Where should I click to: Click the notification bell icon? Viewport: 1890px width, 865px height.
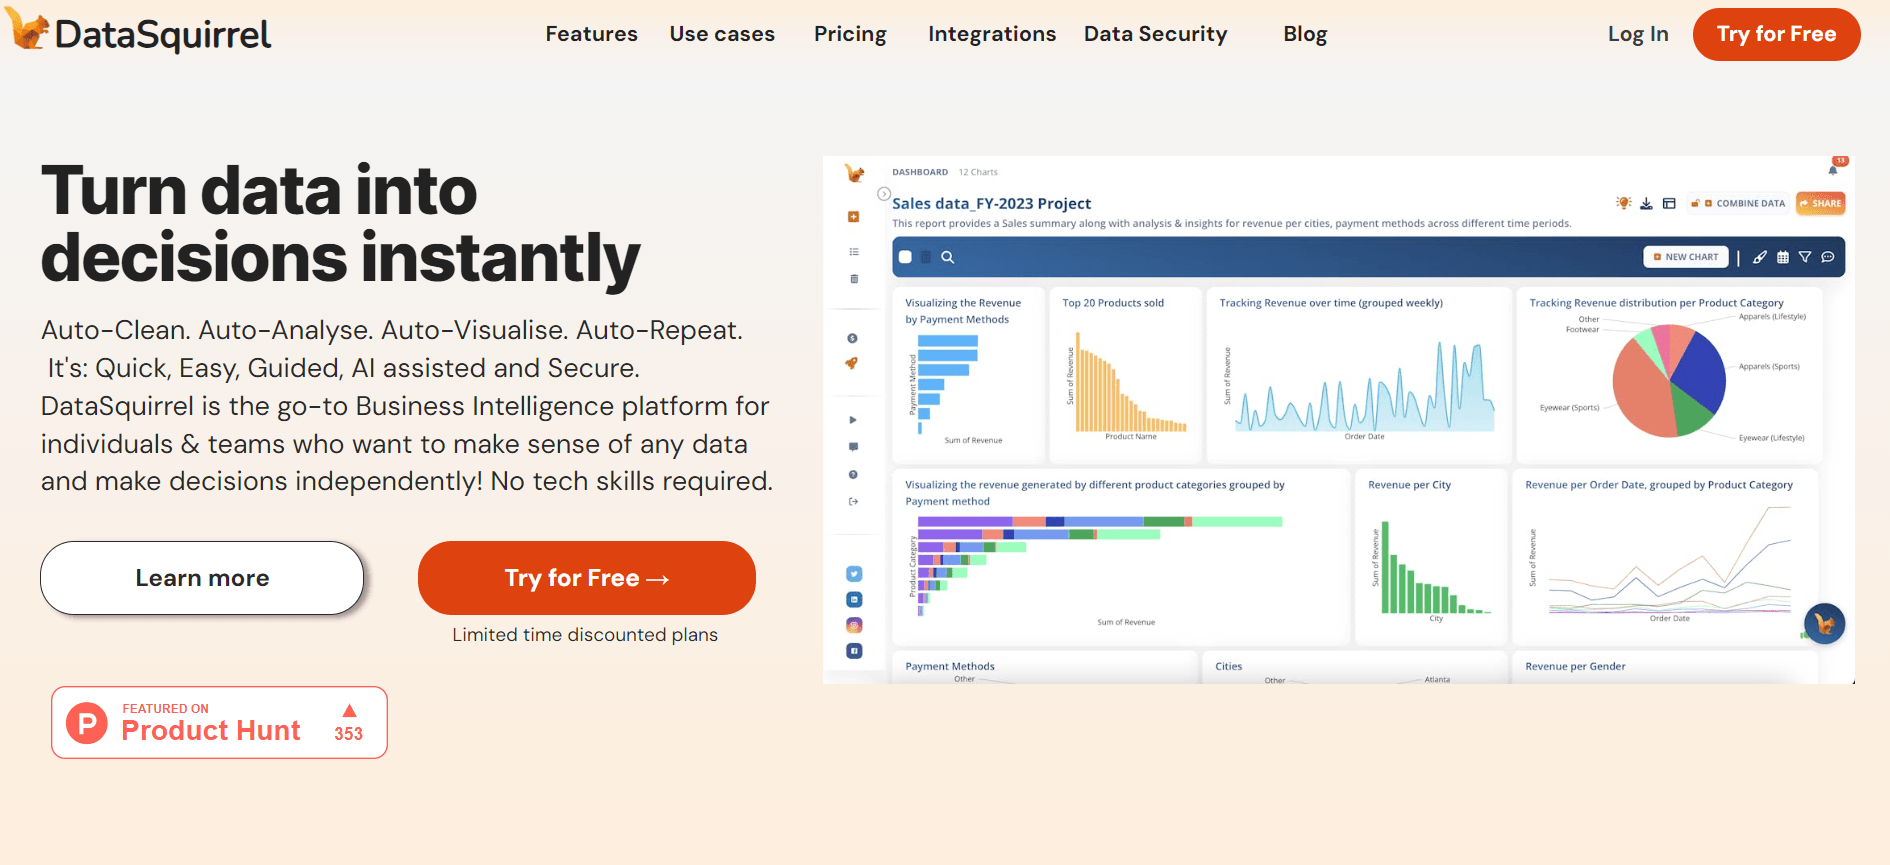click(1833, 169)
